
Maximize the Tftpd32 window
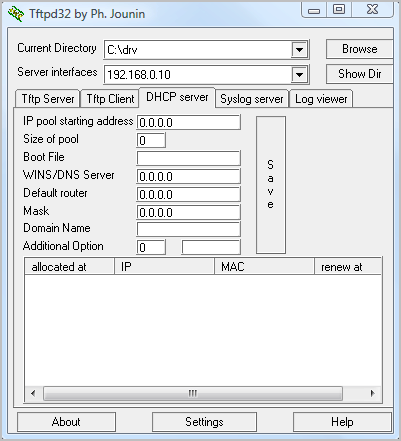[x=339, y=9]
